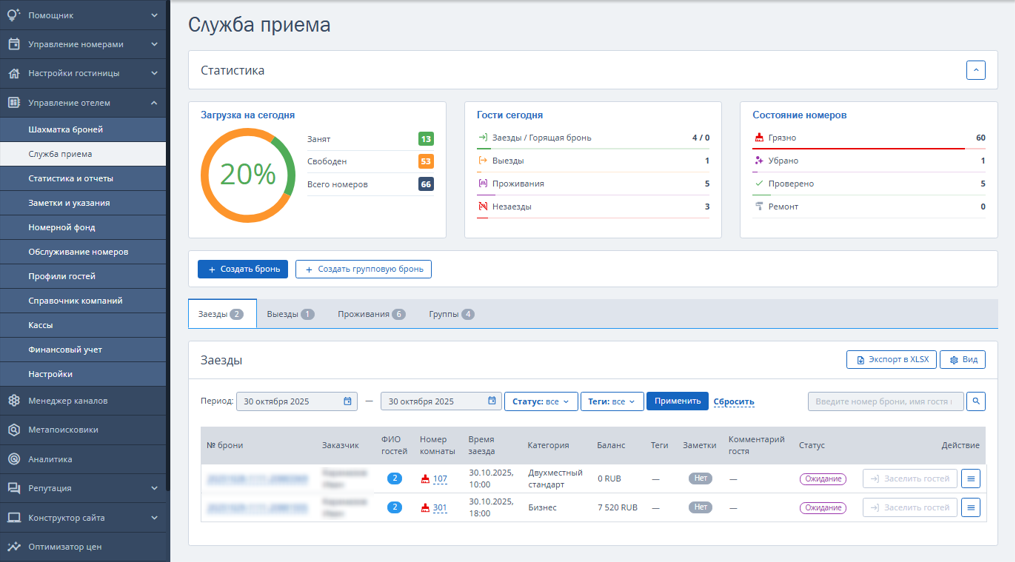Screen dimensions: 1015x562
Task: Click the Channel Manager snowflake icon
Action: tap(14, 401)
